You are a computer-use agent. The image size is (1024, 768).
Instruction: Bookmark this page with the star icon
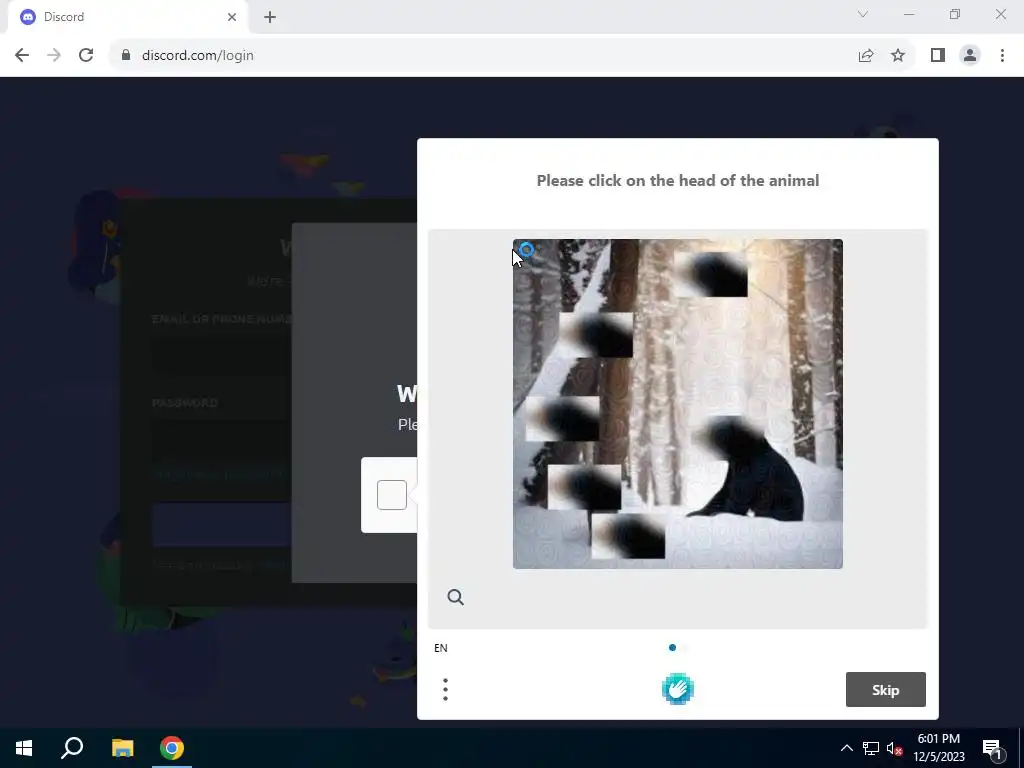tap(898, 56)
